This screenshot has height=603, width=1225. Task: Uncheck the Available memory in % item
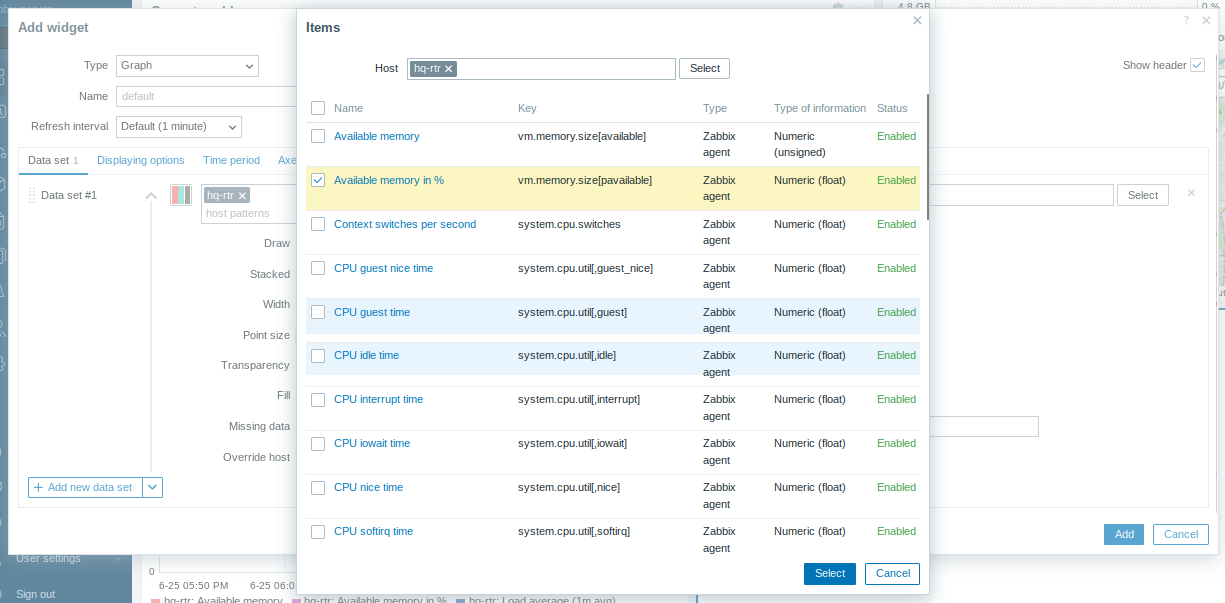(x=318, y=180)
